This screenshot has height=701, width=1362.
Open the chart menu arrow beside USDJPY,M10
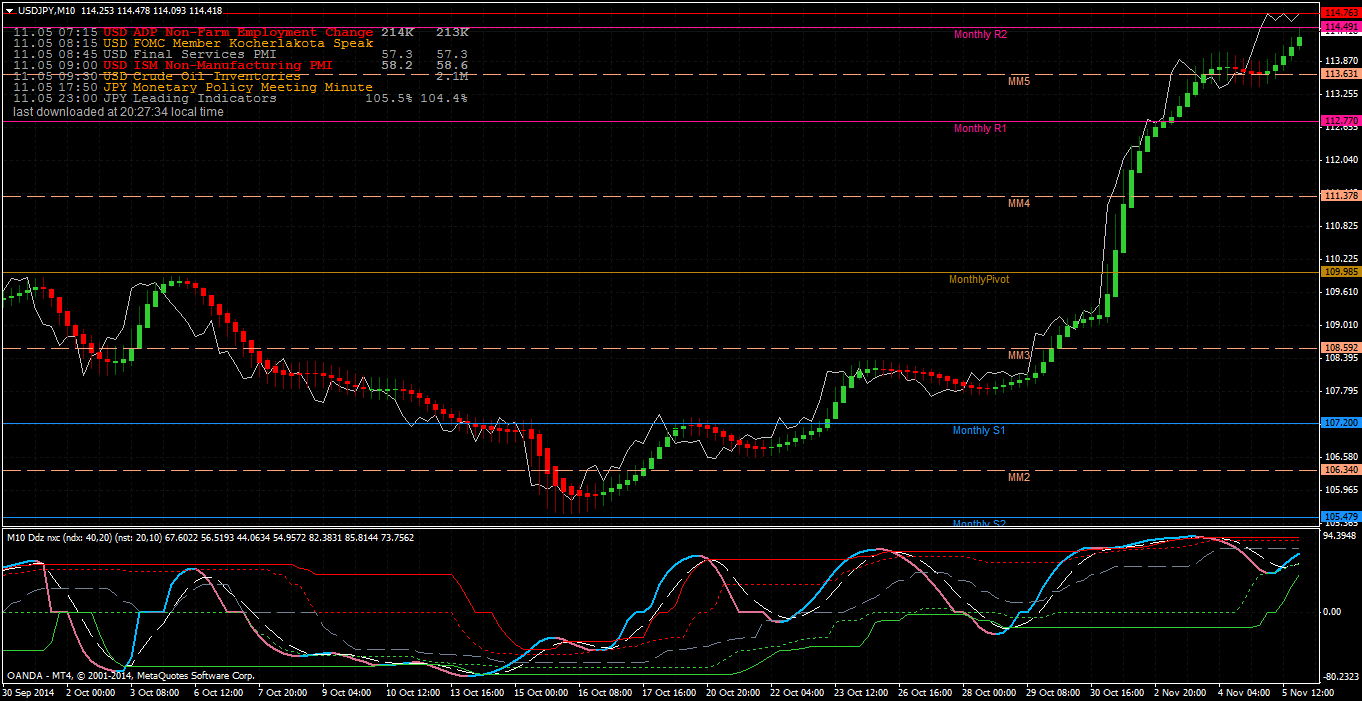pos(9,10)
